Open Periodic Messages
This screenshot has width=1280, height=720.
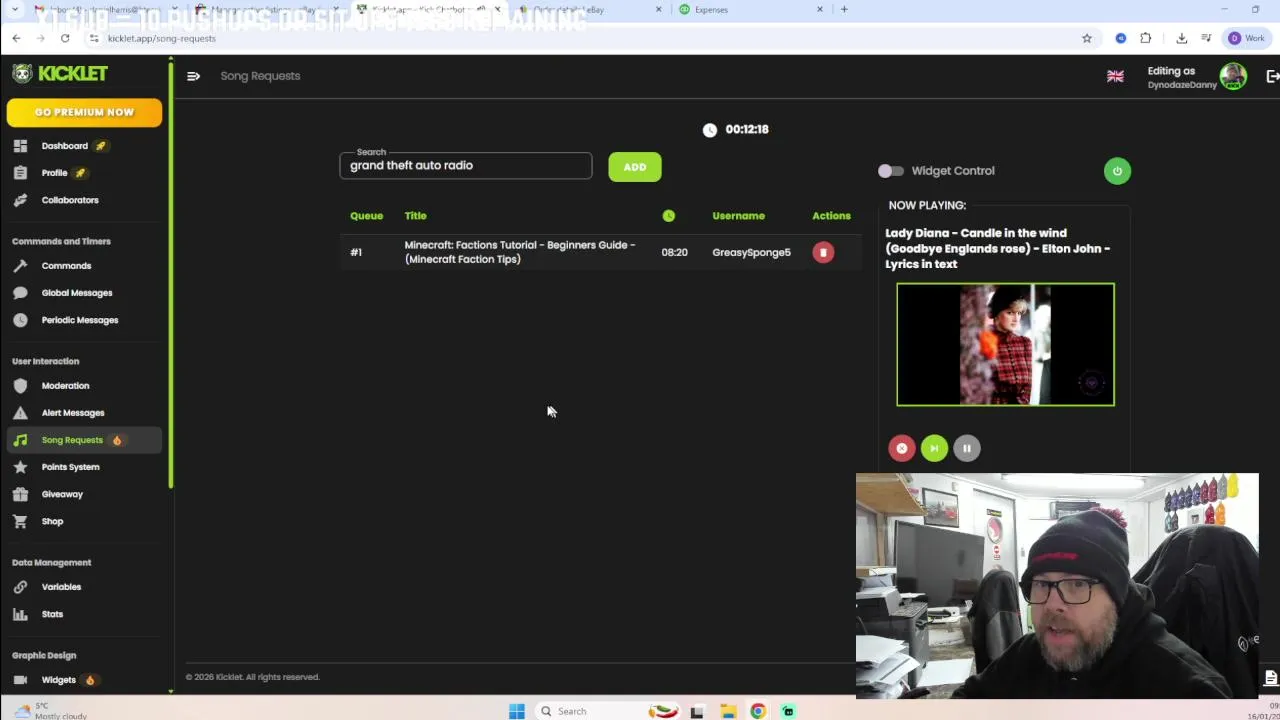click(x=80, y=320)
